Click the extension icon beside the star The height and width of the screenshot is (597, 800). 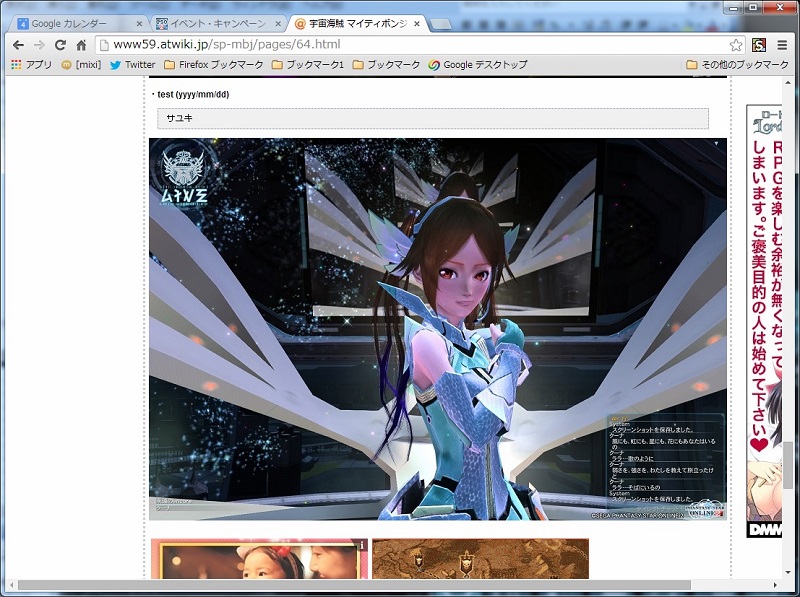(x=759, y=45)
